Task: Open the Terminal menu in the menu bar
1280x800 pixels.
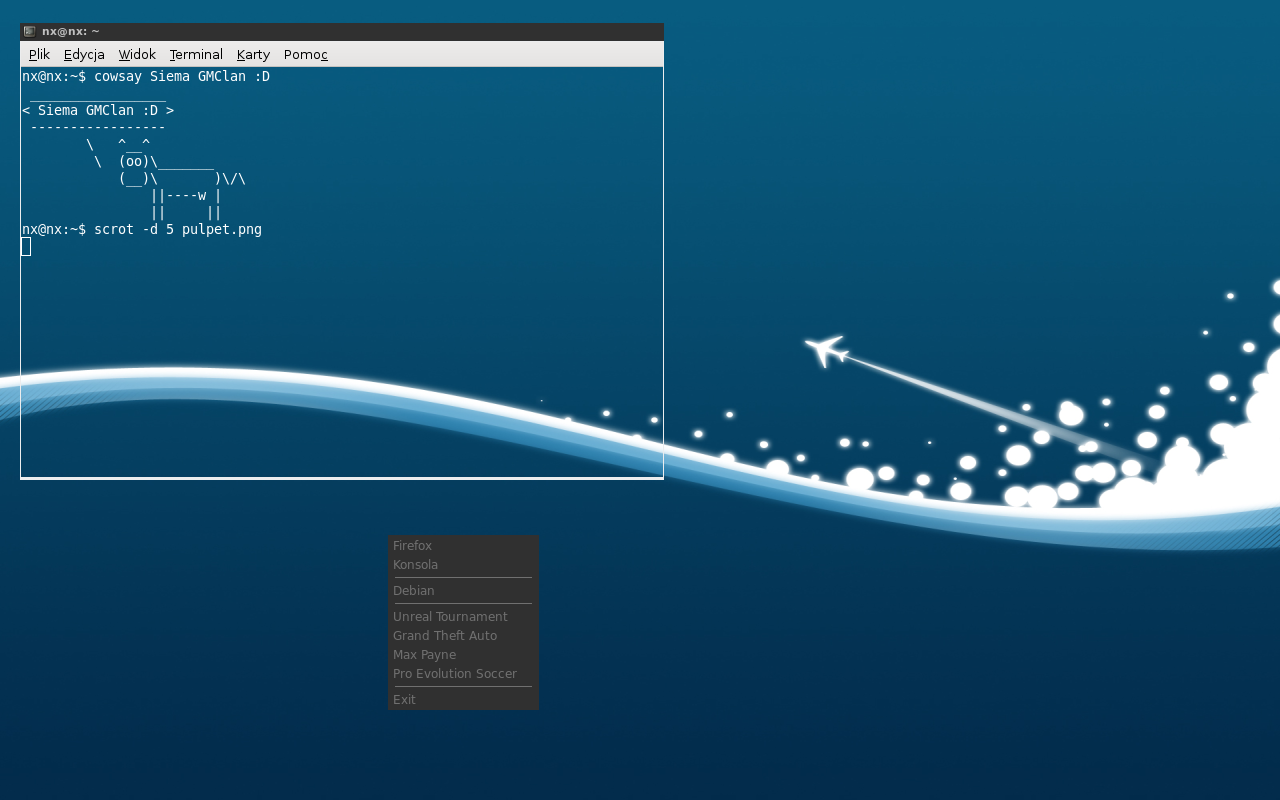Action: (x=196, y=55)
